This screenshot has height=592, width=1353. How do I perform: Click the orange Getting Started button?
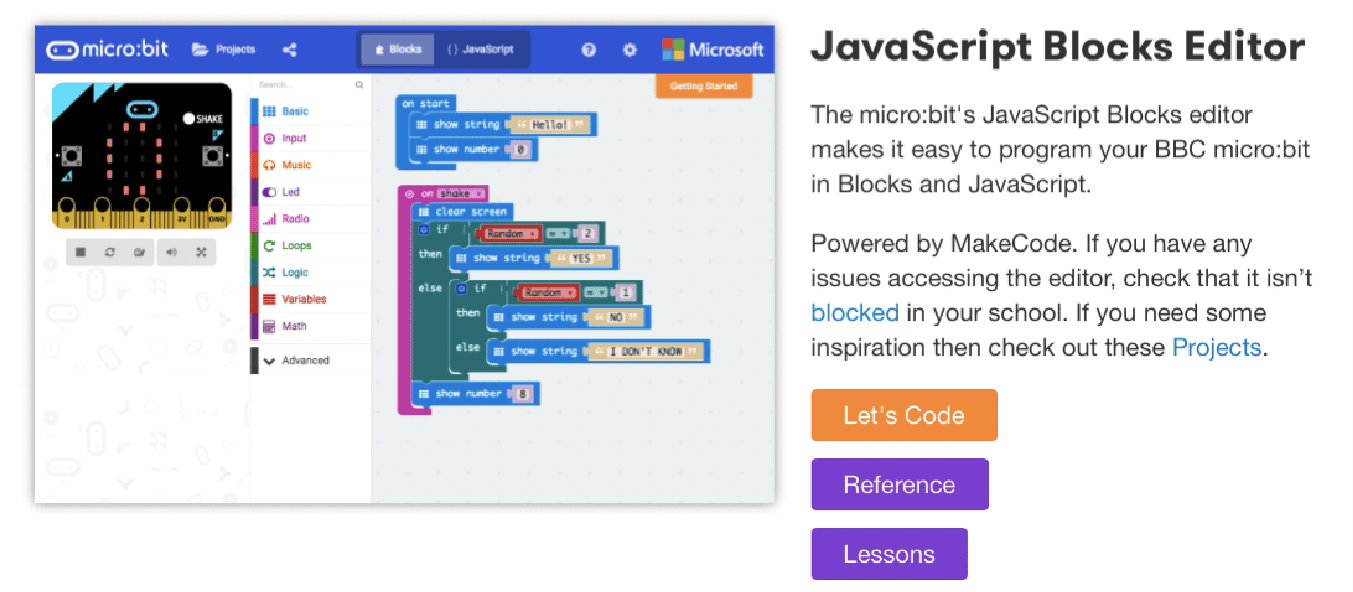[703, 86]
